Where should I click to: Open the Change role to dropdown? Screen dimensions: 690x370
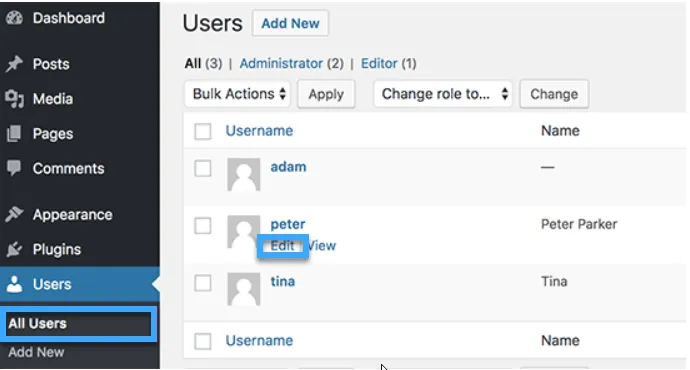[443, 94]
